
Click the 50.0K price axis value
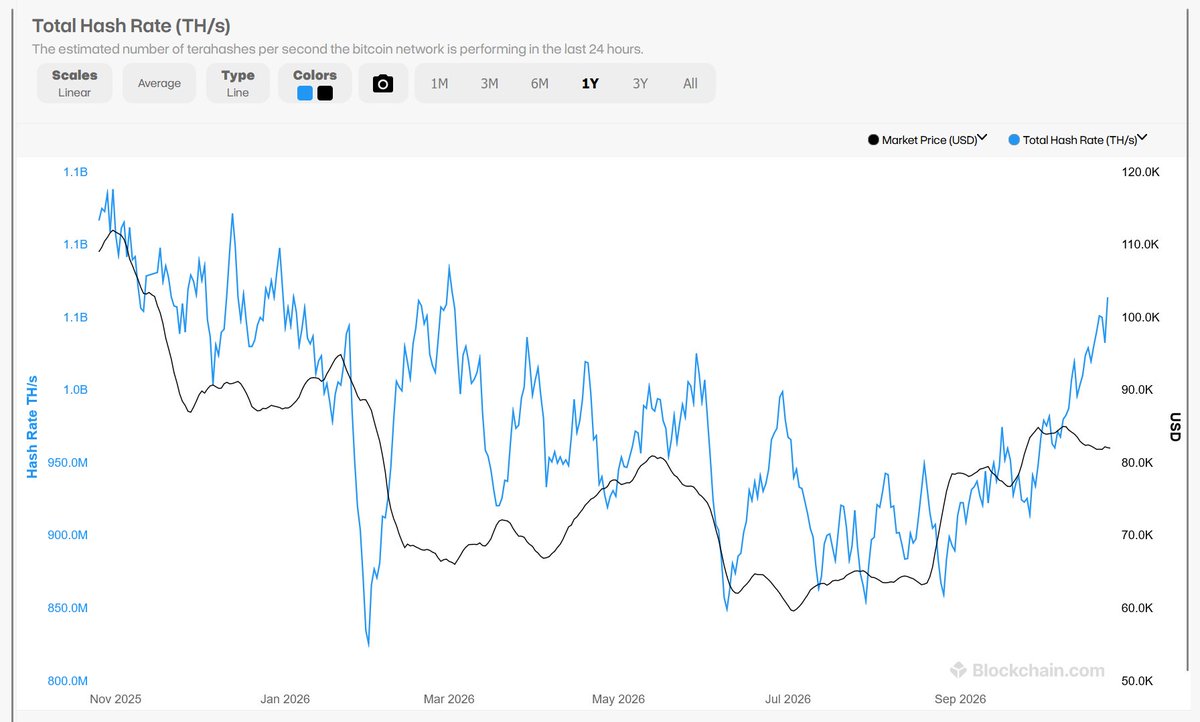tap(1138, 681)
